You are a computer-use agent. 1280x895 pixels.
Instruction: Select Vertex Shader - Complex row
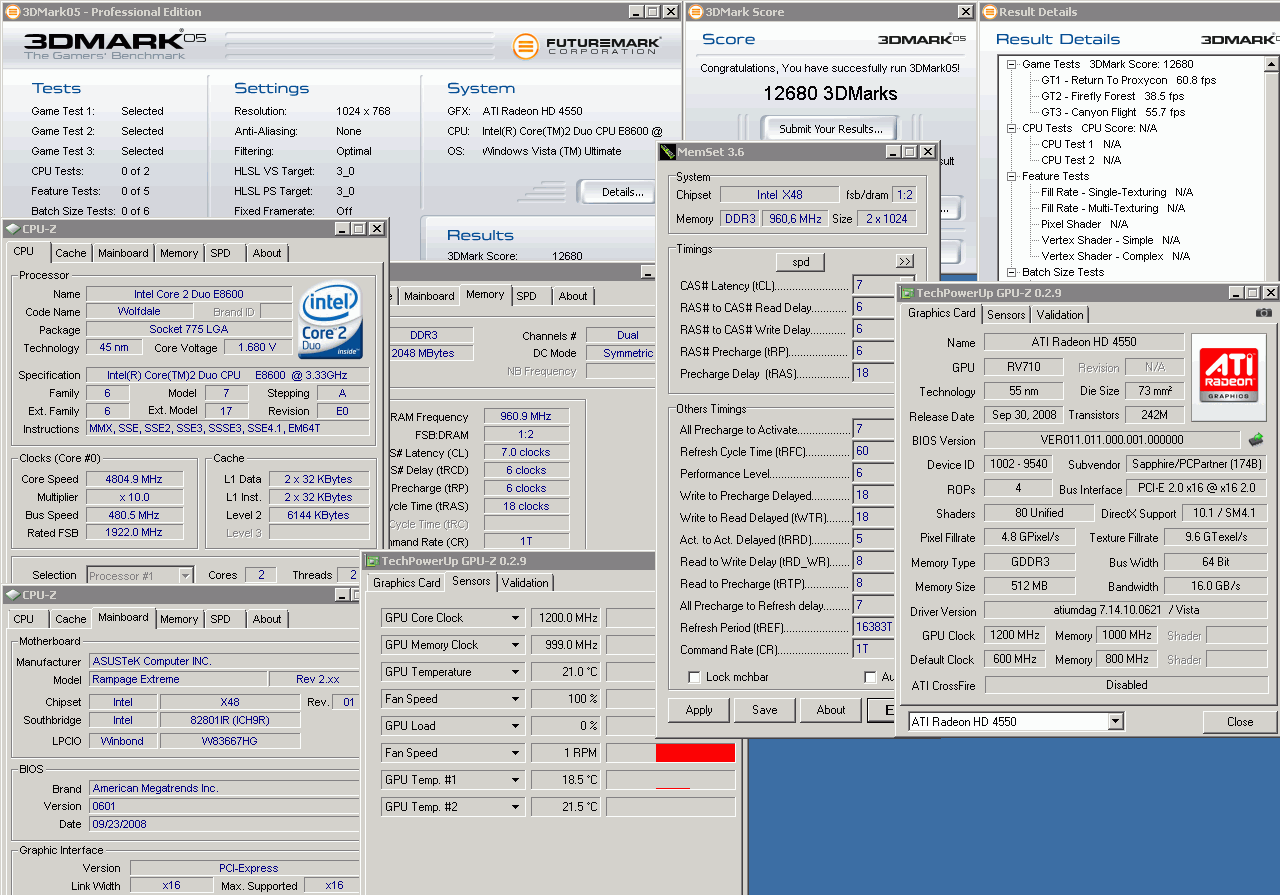(1115, 256)
